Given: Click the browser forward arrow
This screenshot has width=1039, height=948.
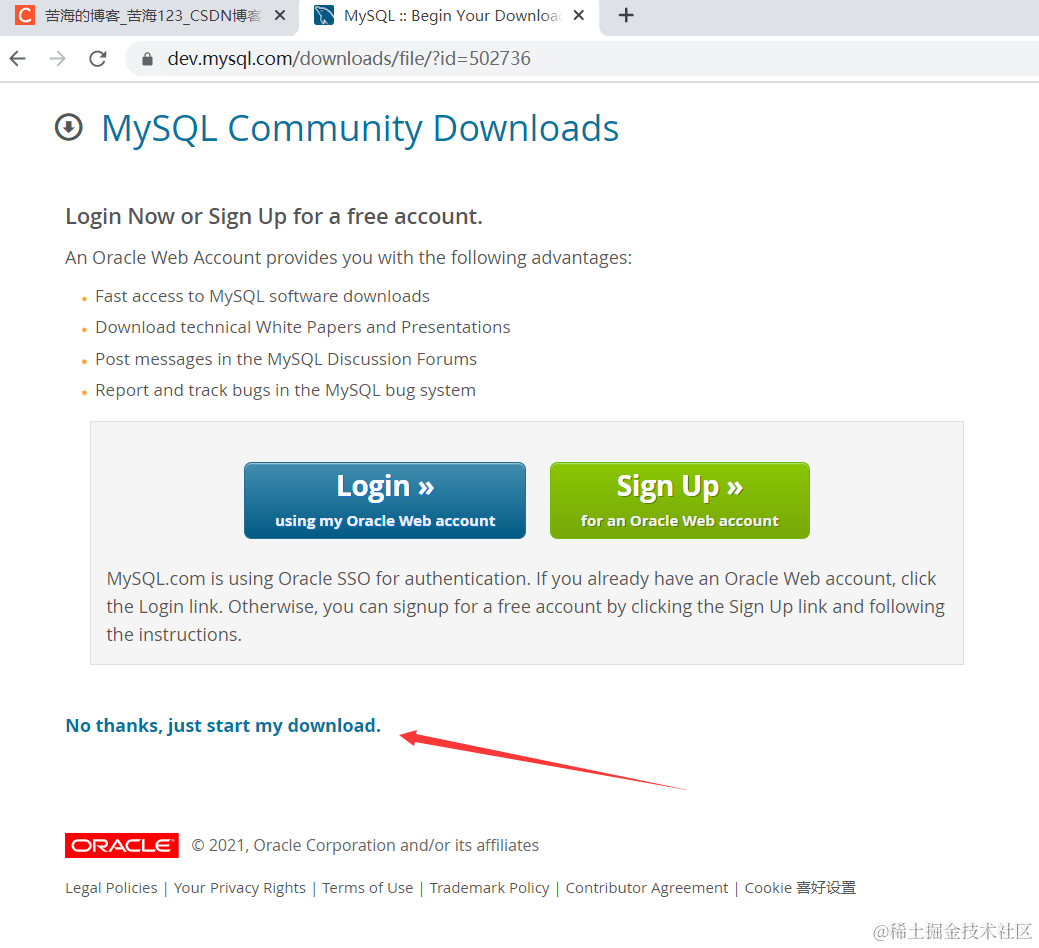Looking at the screenshot, I should coord(58,58).
